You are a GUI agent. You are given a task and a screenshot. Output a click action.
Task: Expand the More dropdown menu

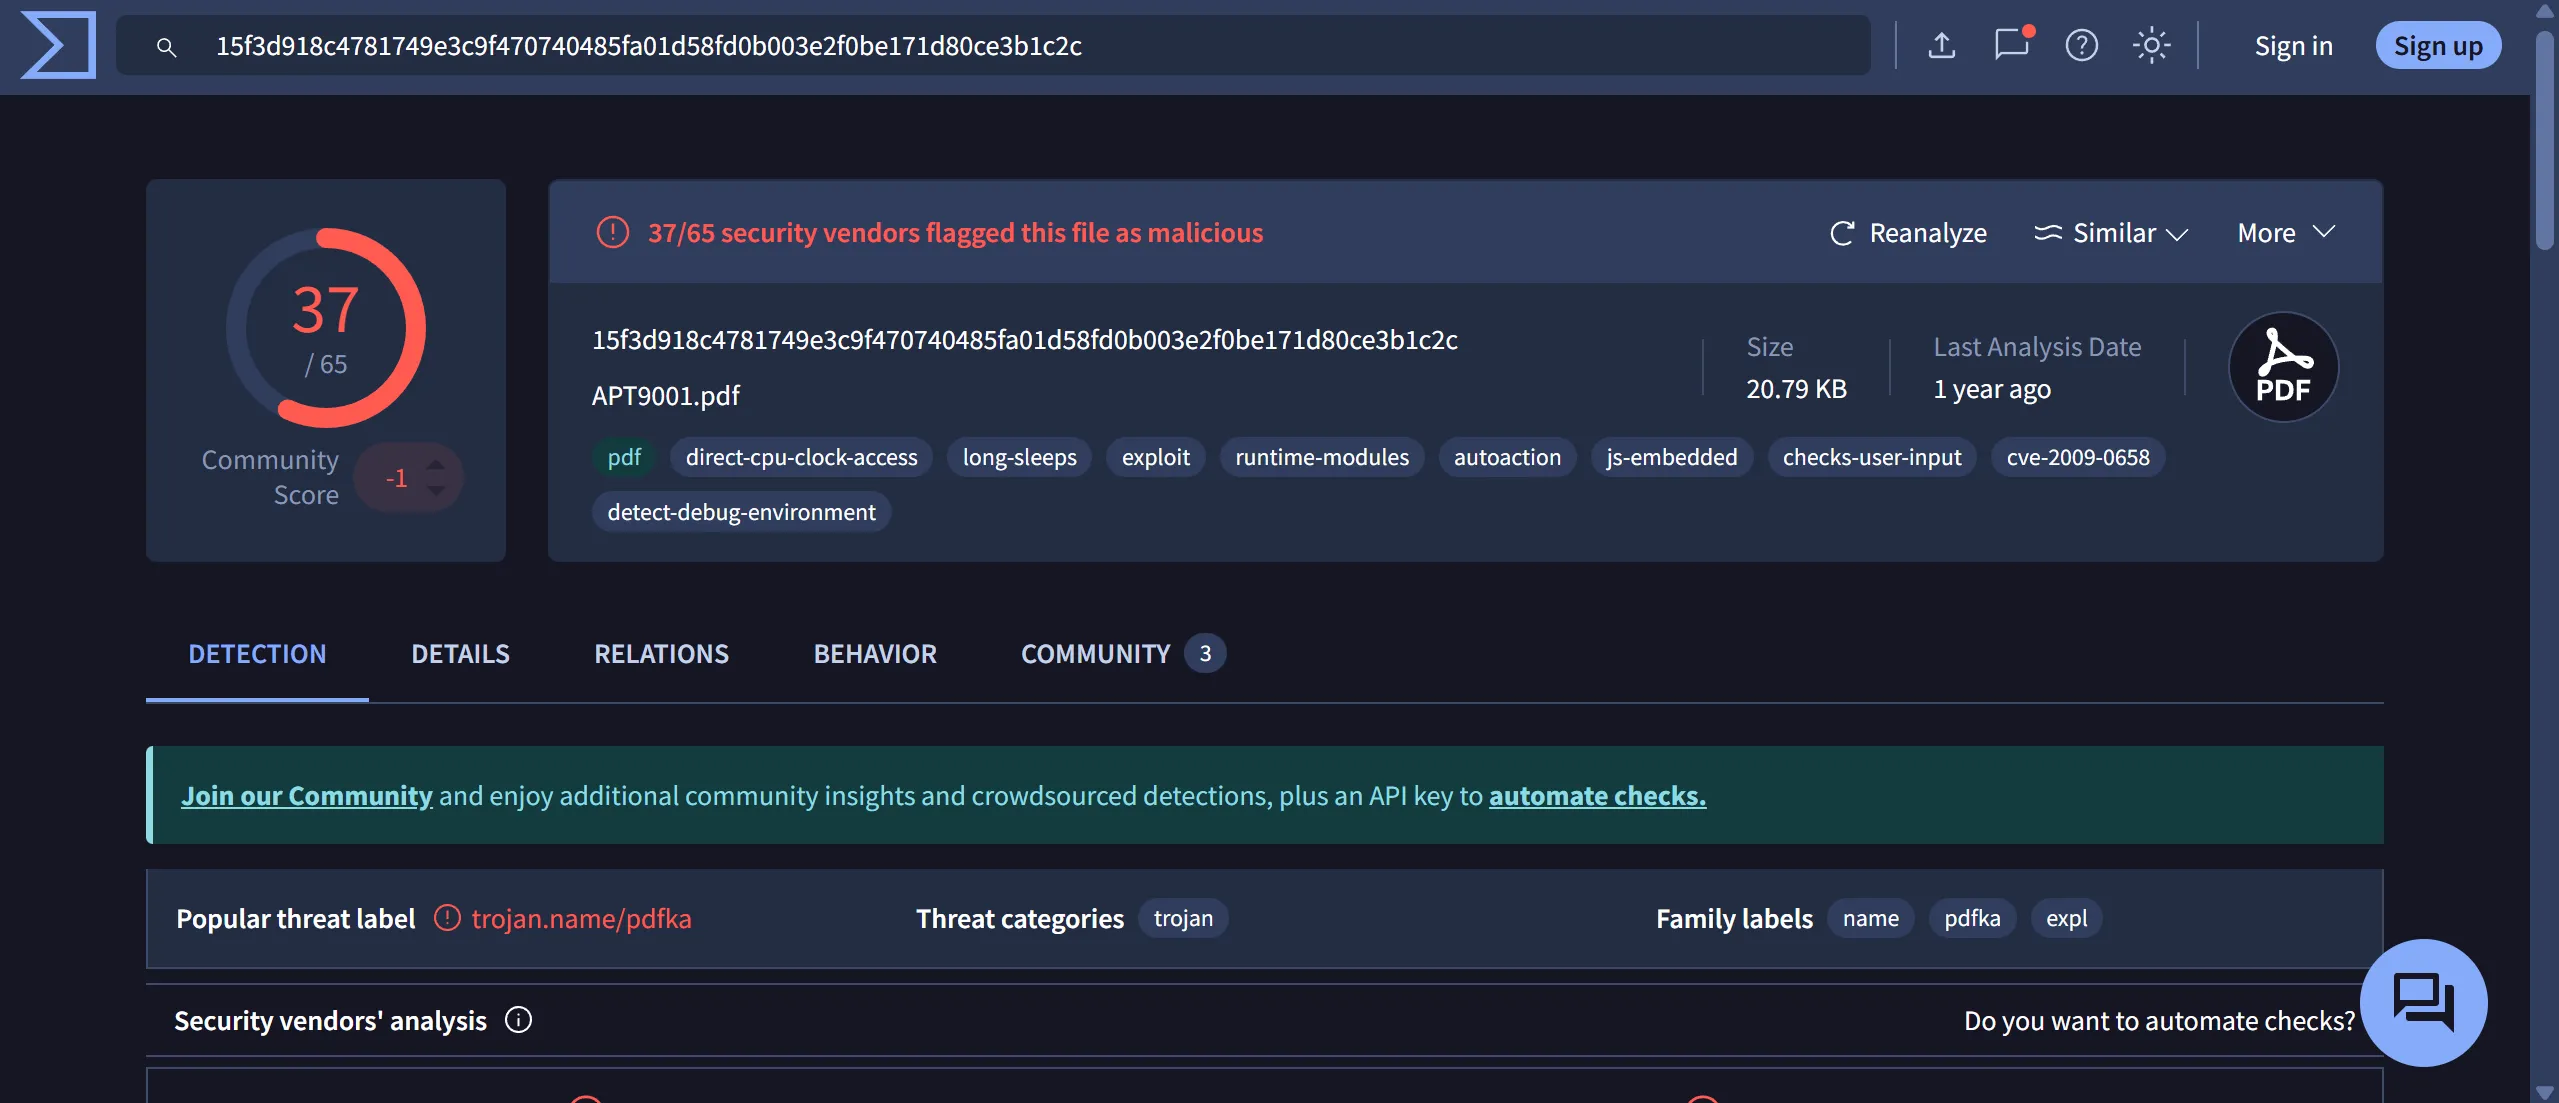pyautogui.click(x=2285, y=233)
